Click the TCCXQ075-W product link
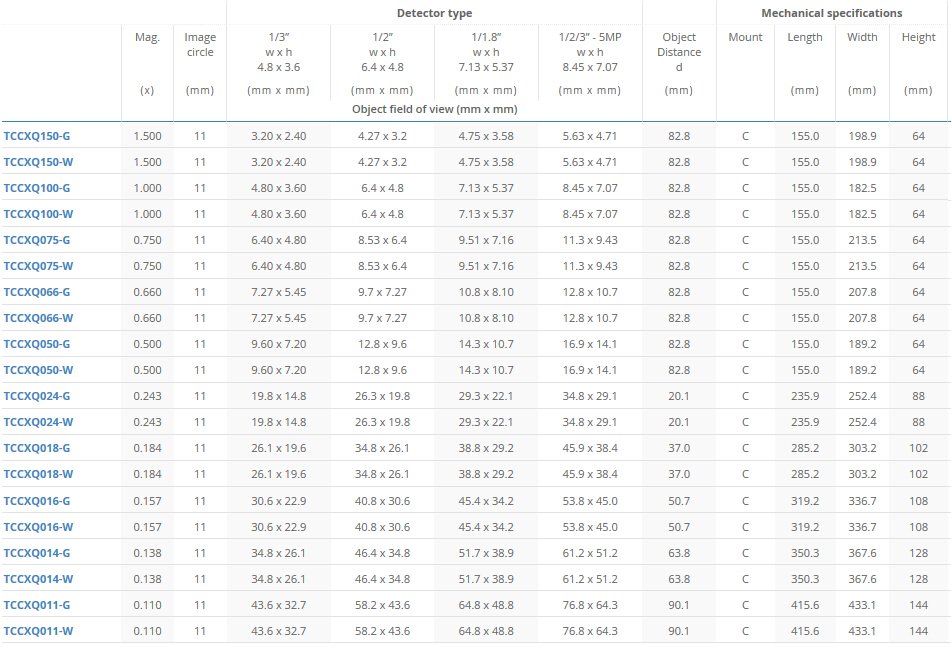Viewport: 951px width, 648px height. pos(38,266)
